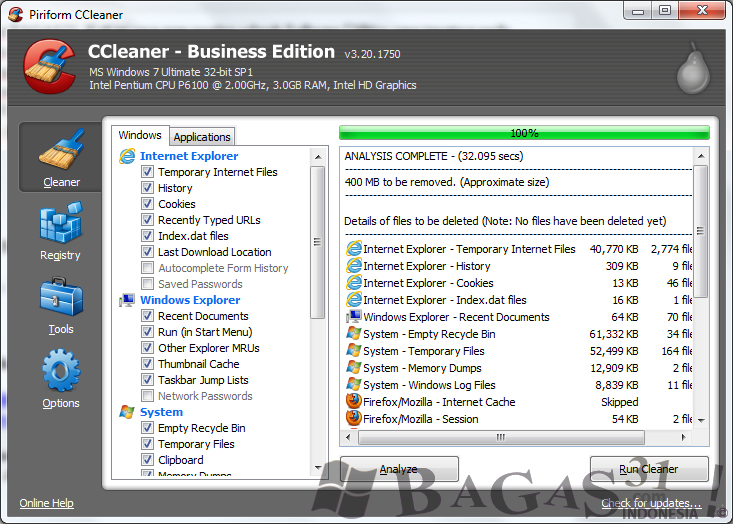Click the CCleaner logo in header
Screen dimensions: 733x524
pos(50,66)
